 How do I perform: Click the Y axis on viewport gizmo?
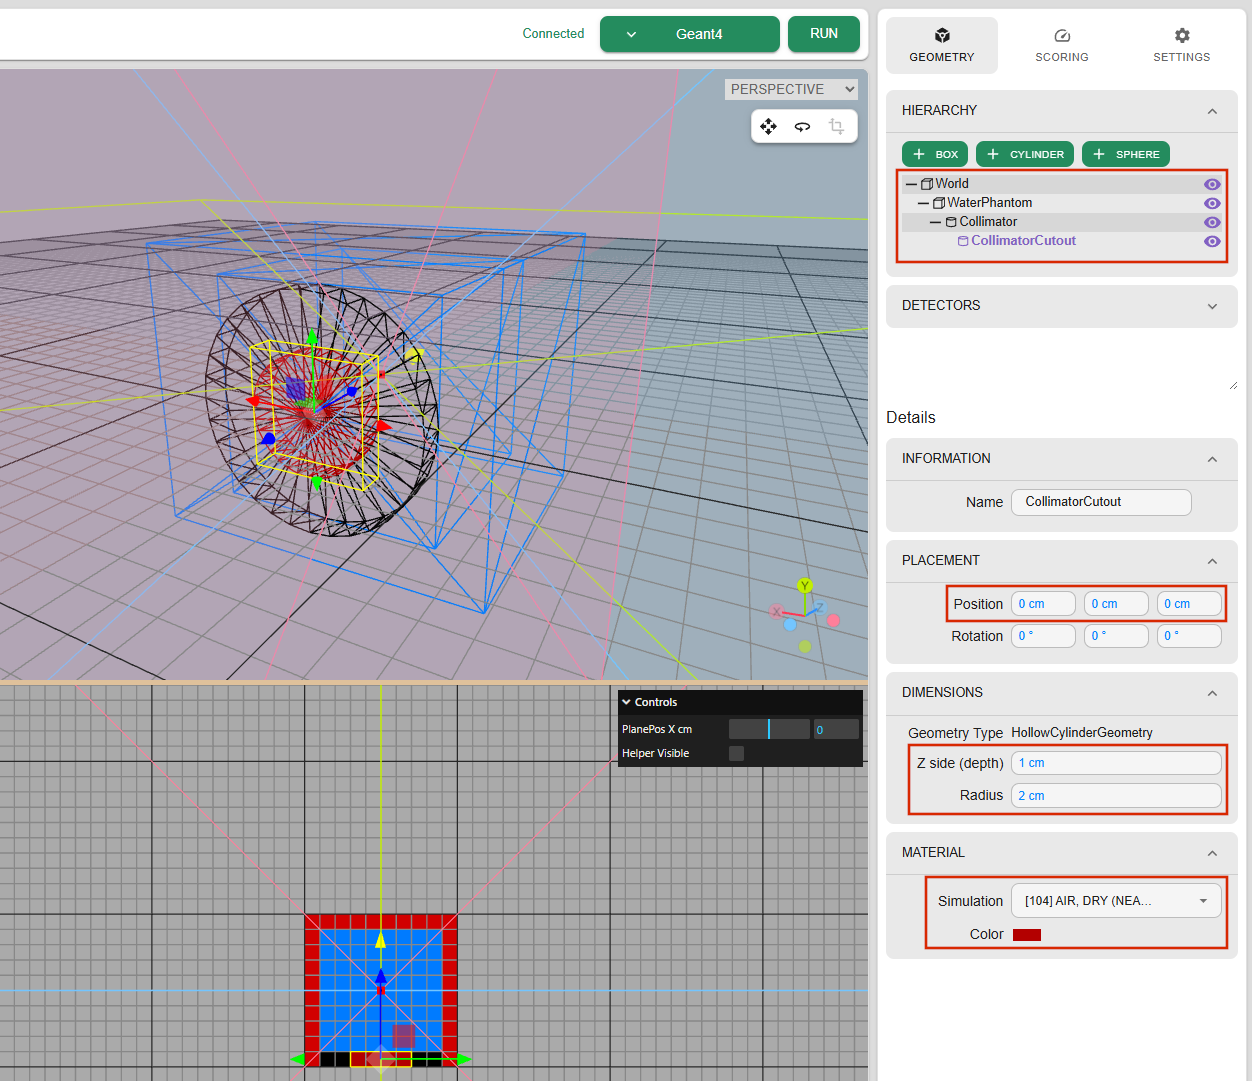coord(805,586)
